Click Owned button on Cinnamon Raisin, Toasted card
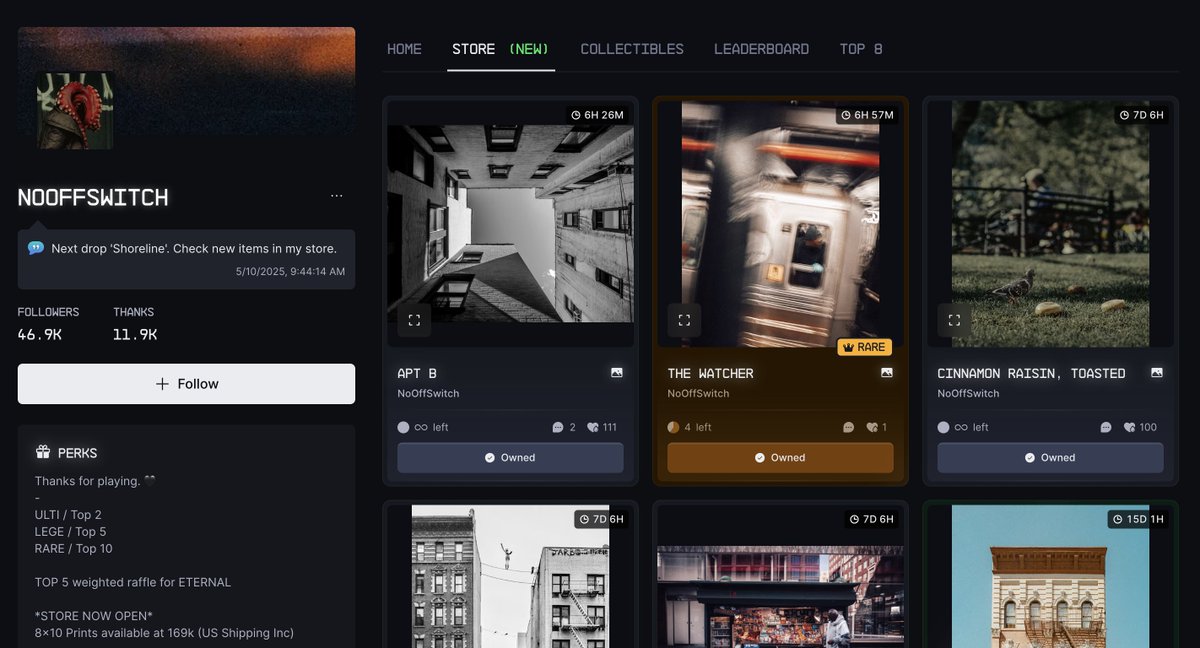 (x=1050, y=458)
